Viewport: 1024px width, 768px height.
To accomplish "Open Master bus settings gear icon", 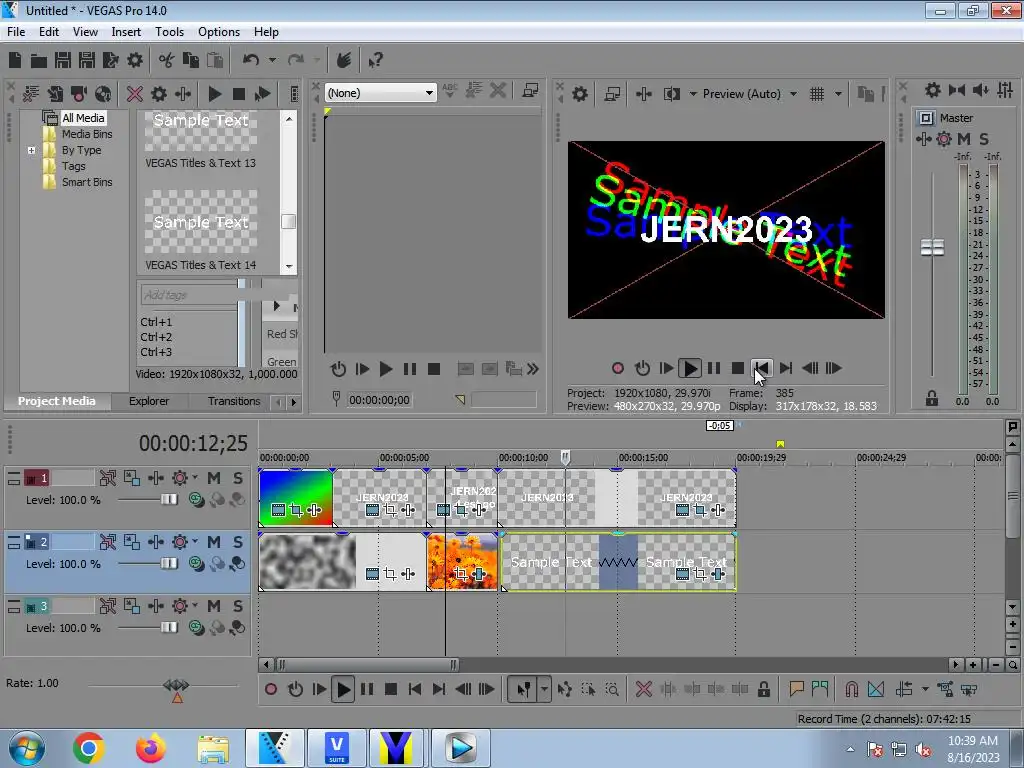I will [x=933, y=90].
